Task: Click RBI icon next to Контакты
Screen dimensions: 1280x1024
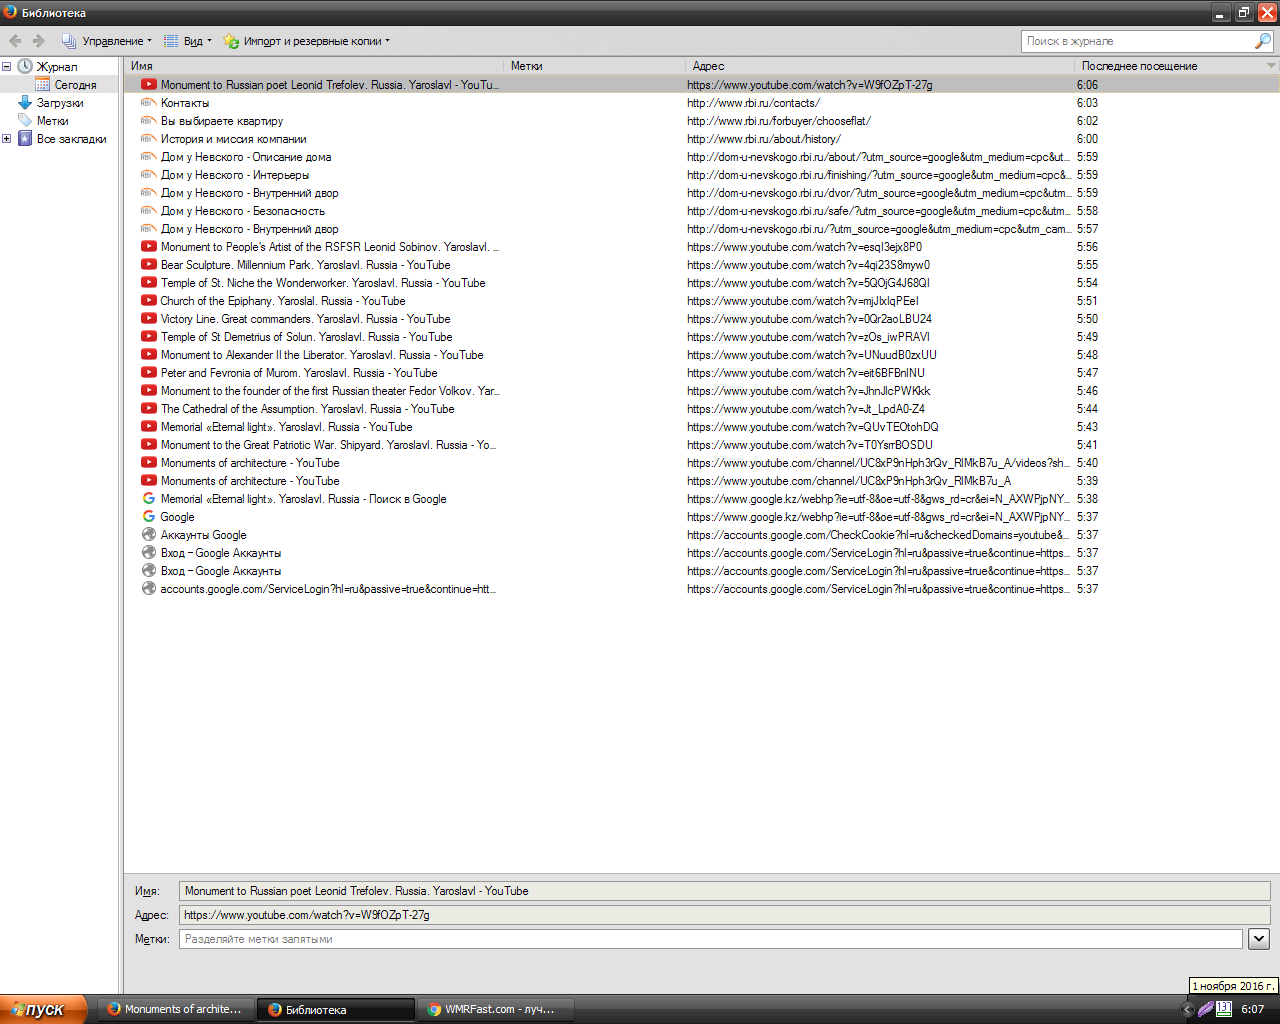Action: [149, 103]
